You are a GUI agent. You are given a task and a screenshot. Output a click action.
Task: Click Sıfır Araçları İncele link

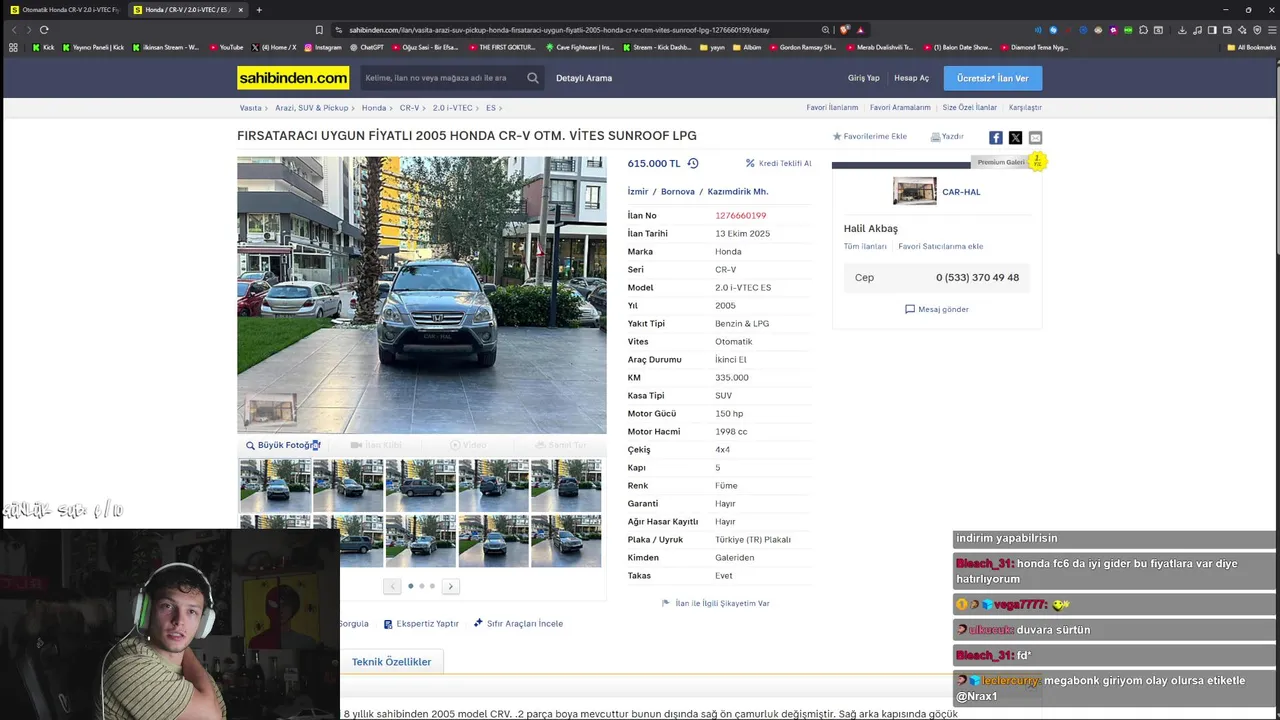(x=518, y=623)
